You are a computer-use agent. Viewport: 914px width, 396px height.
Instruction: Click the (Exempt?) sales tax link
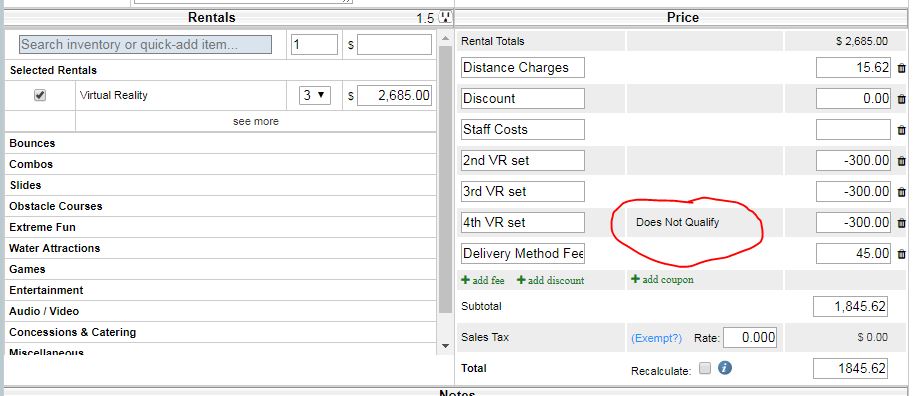(x=656, y=338)
